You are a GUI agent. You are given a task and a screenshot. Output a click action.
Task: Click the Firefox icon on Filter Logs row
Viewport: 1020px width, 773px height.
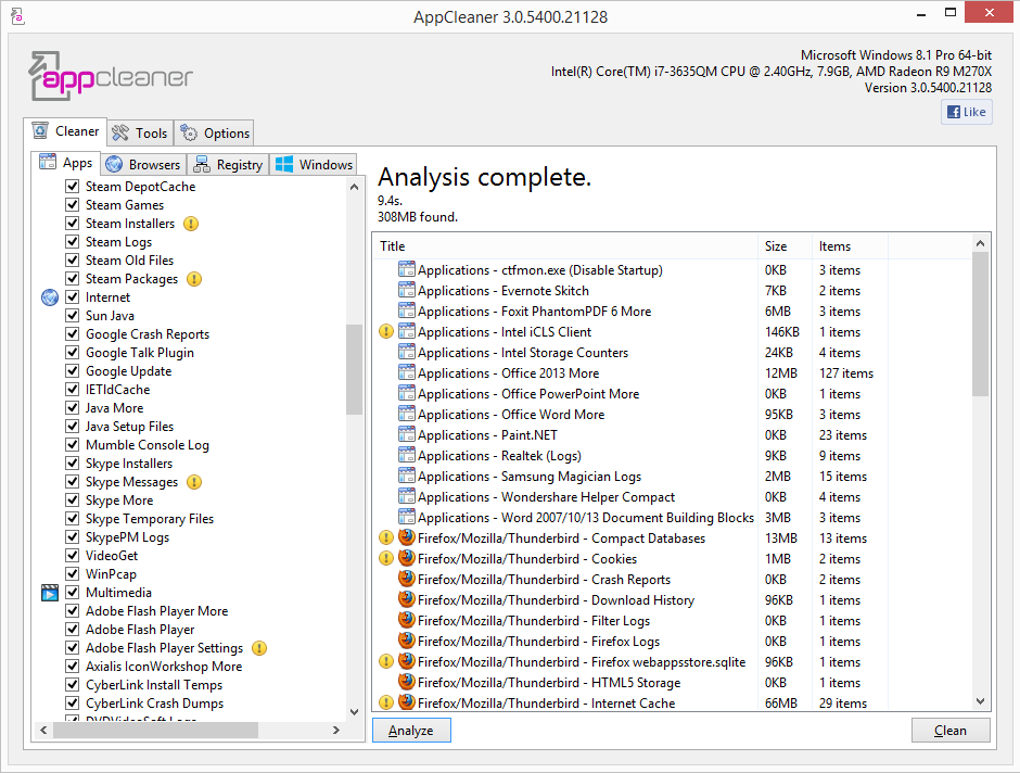(407, 620)
